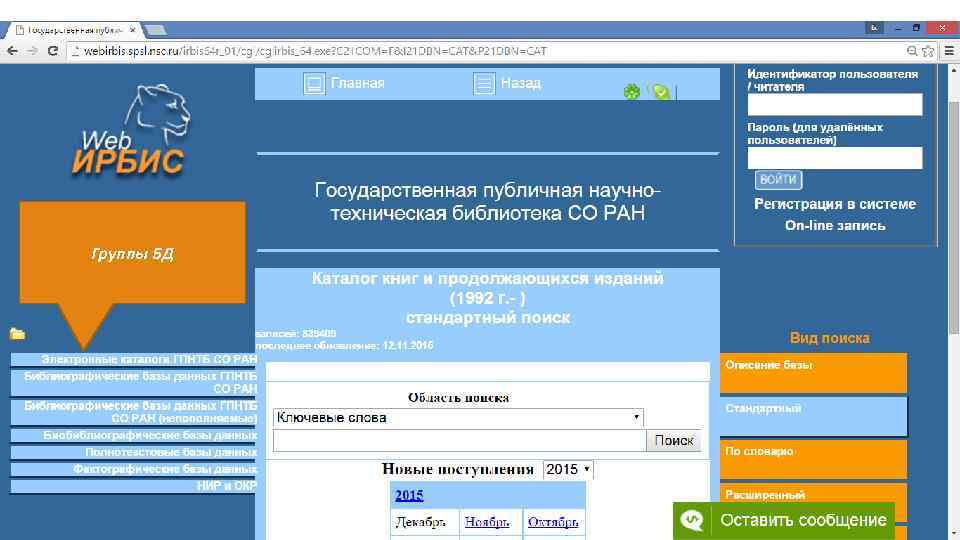Screen dimensions: 960x540
Task: Click Оставить сообщение chat button
Action: (x=784, y=520)
